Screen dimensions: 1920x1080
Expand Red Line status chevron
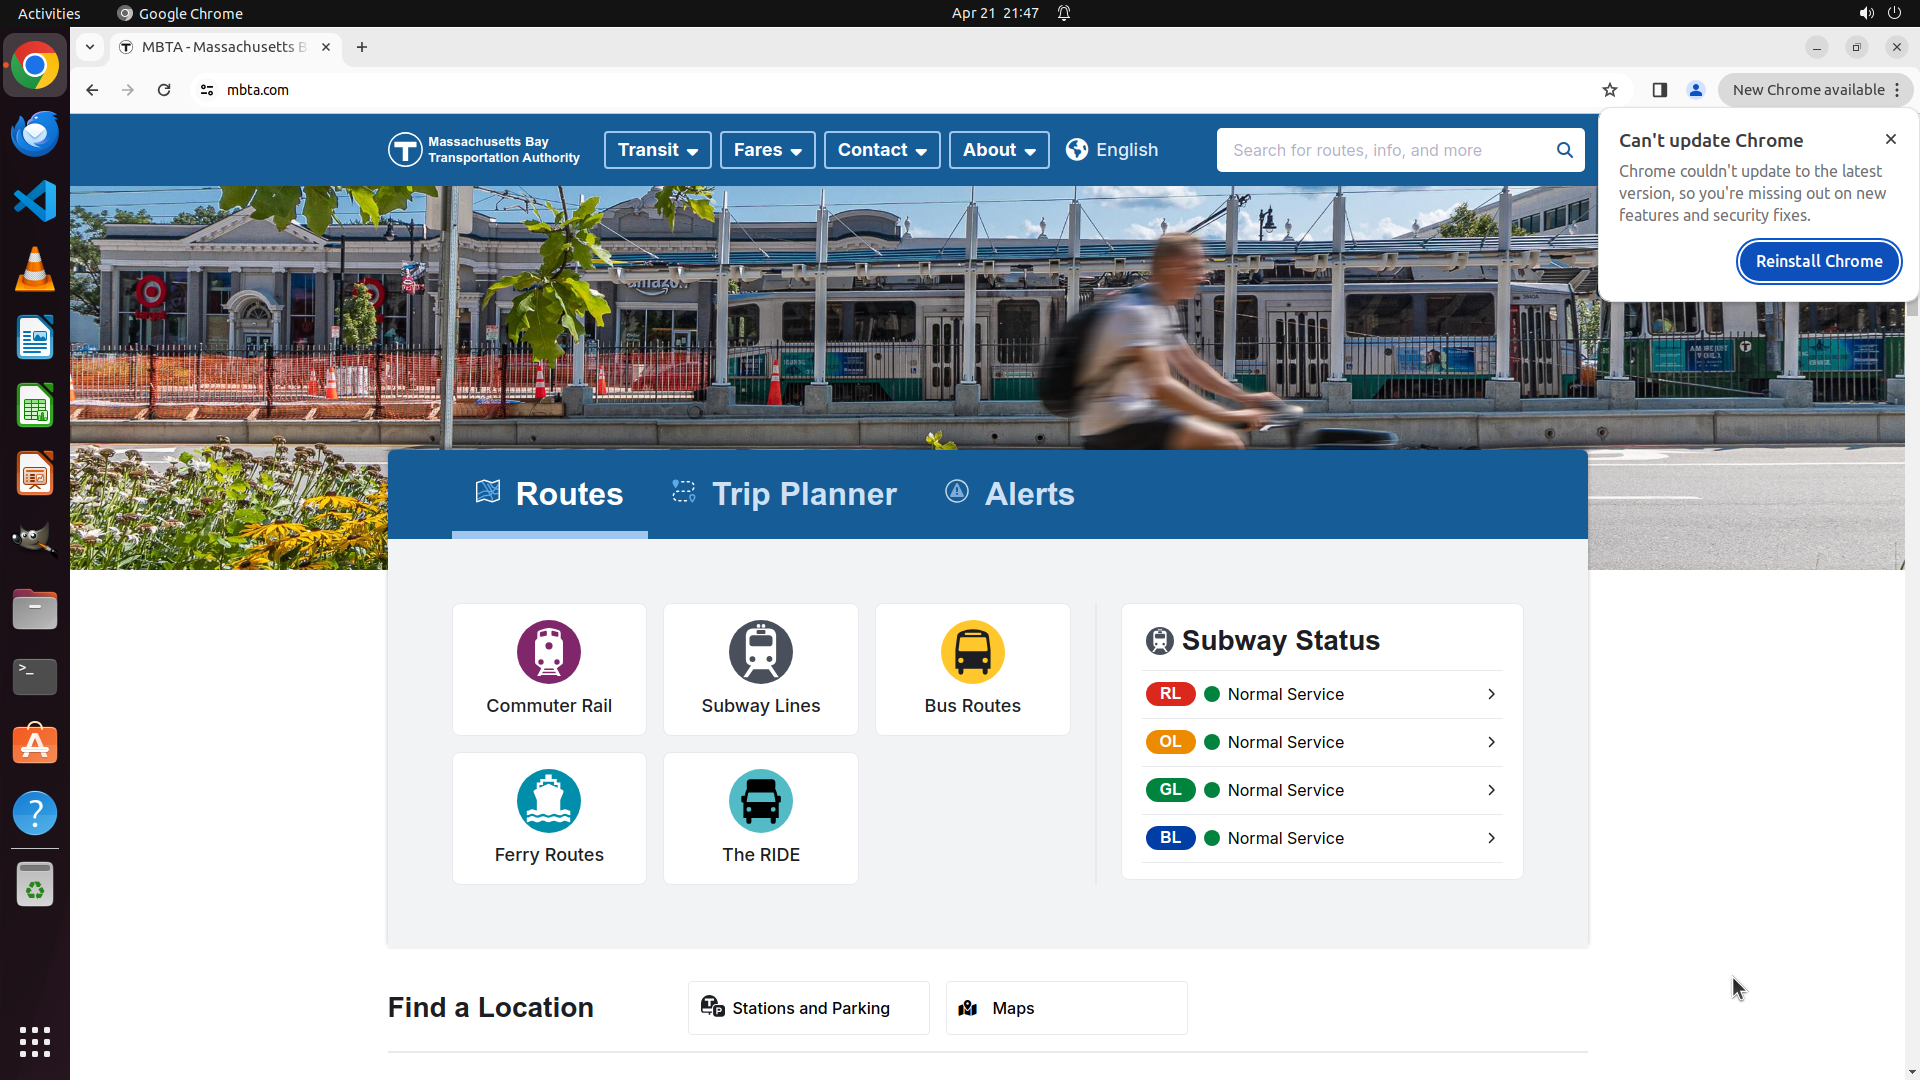[x=1491, y=694]
